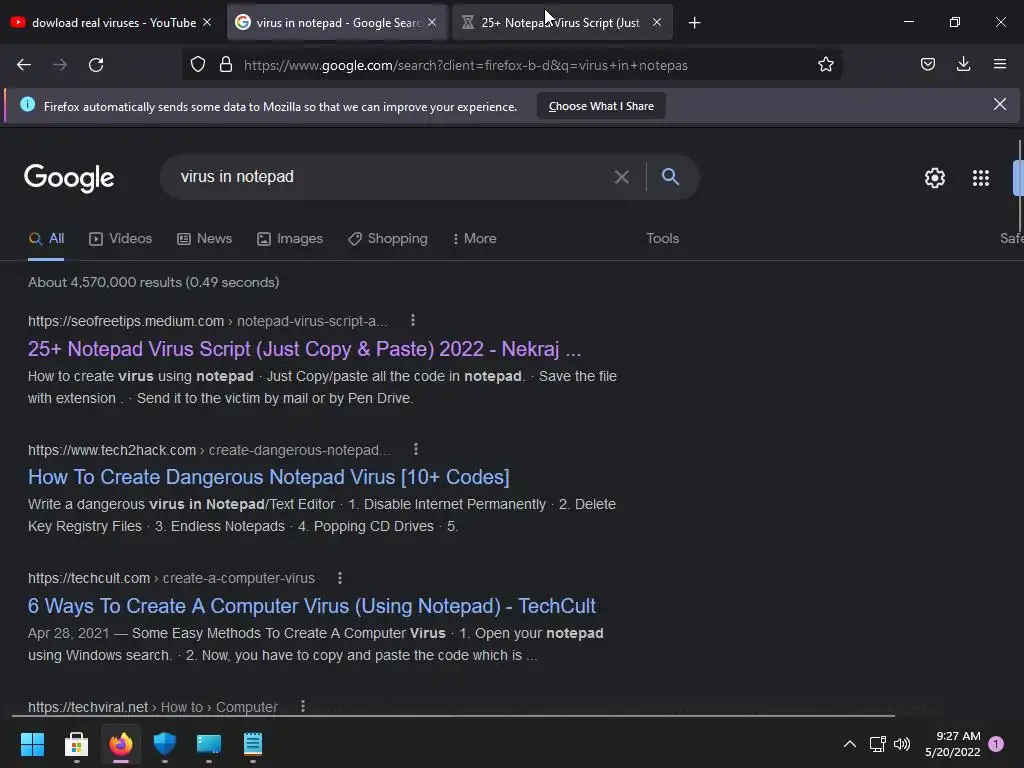Click the forward navigation arrow
The width and height of the screenshot is (1024, 768).
59,65
